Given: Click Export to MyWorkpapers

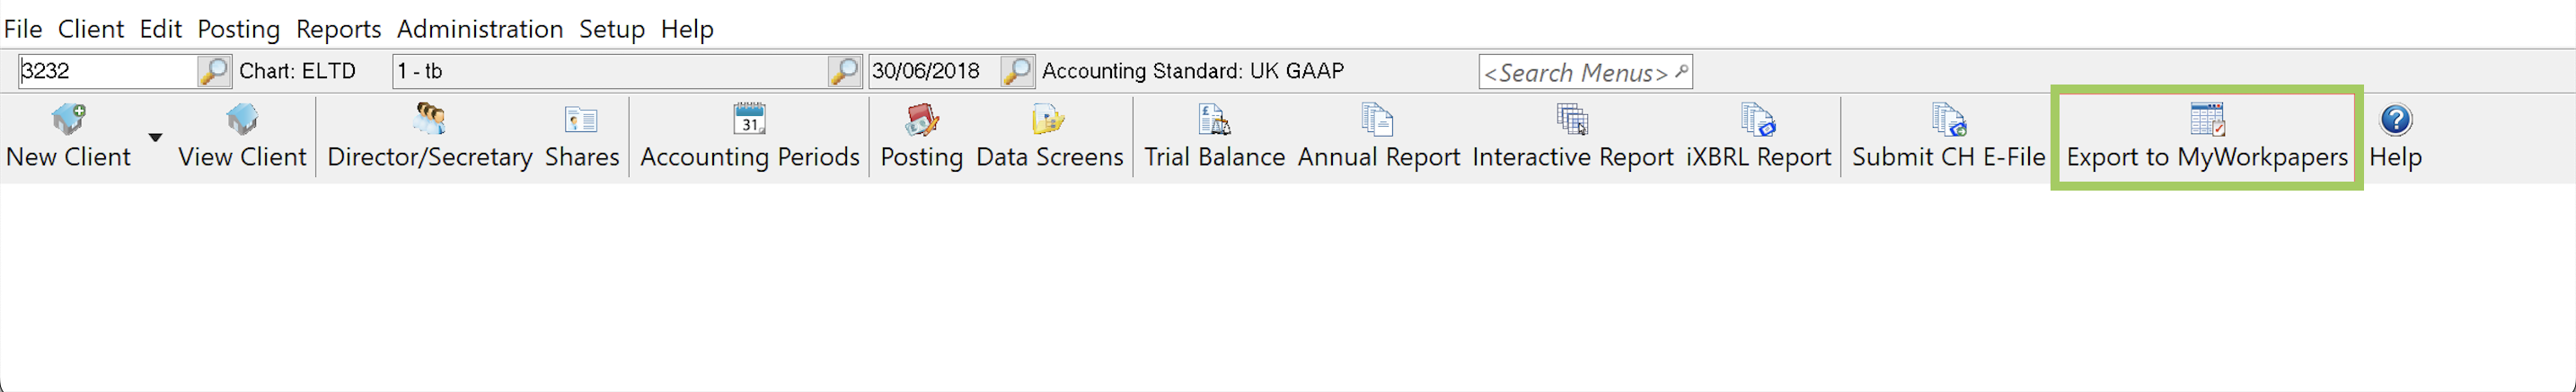Looking at the screenshot, I should coord(2207,137).
